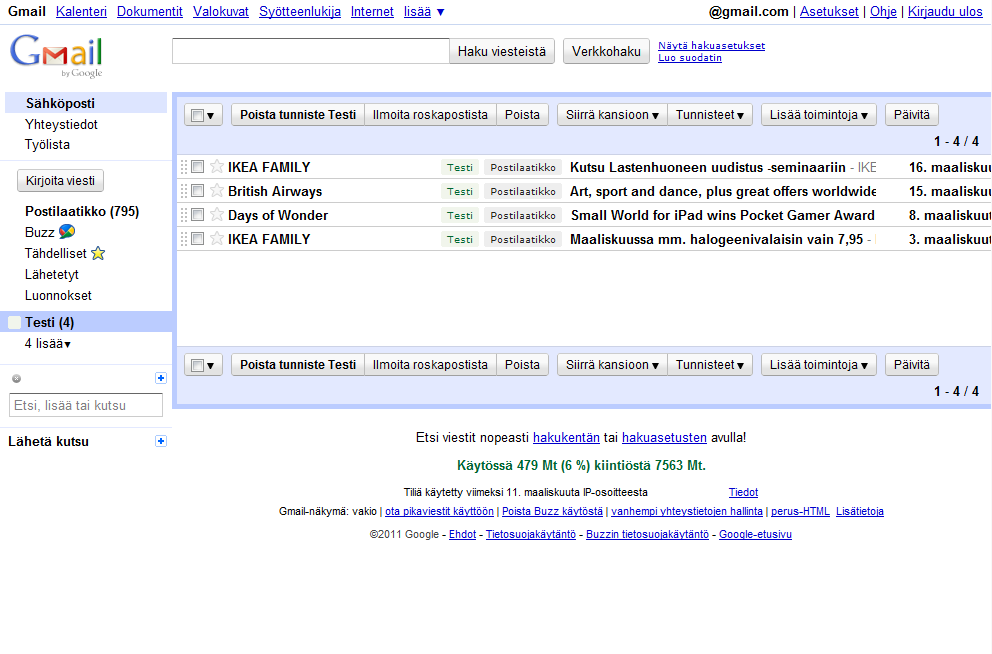Click the Etsi, lisää tai kutsu field
The image size is (992, 654).
coord(86,405)
